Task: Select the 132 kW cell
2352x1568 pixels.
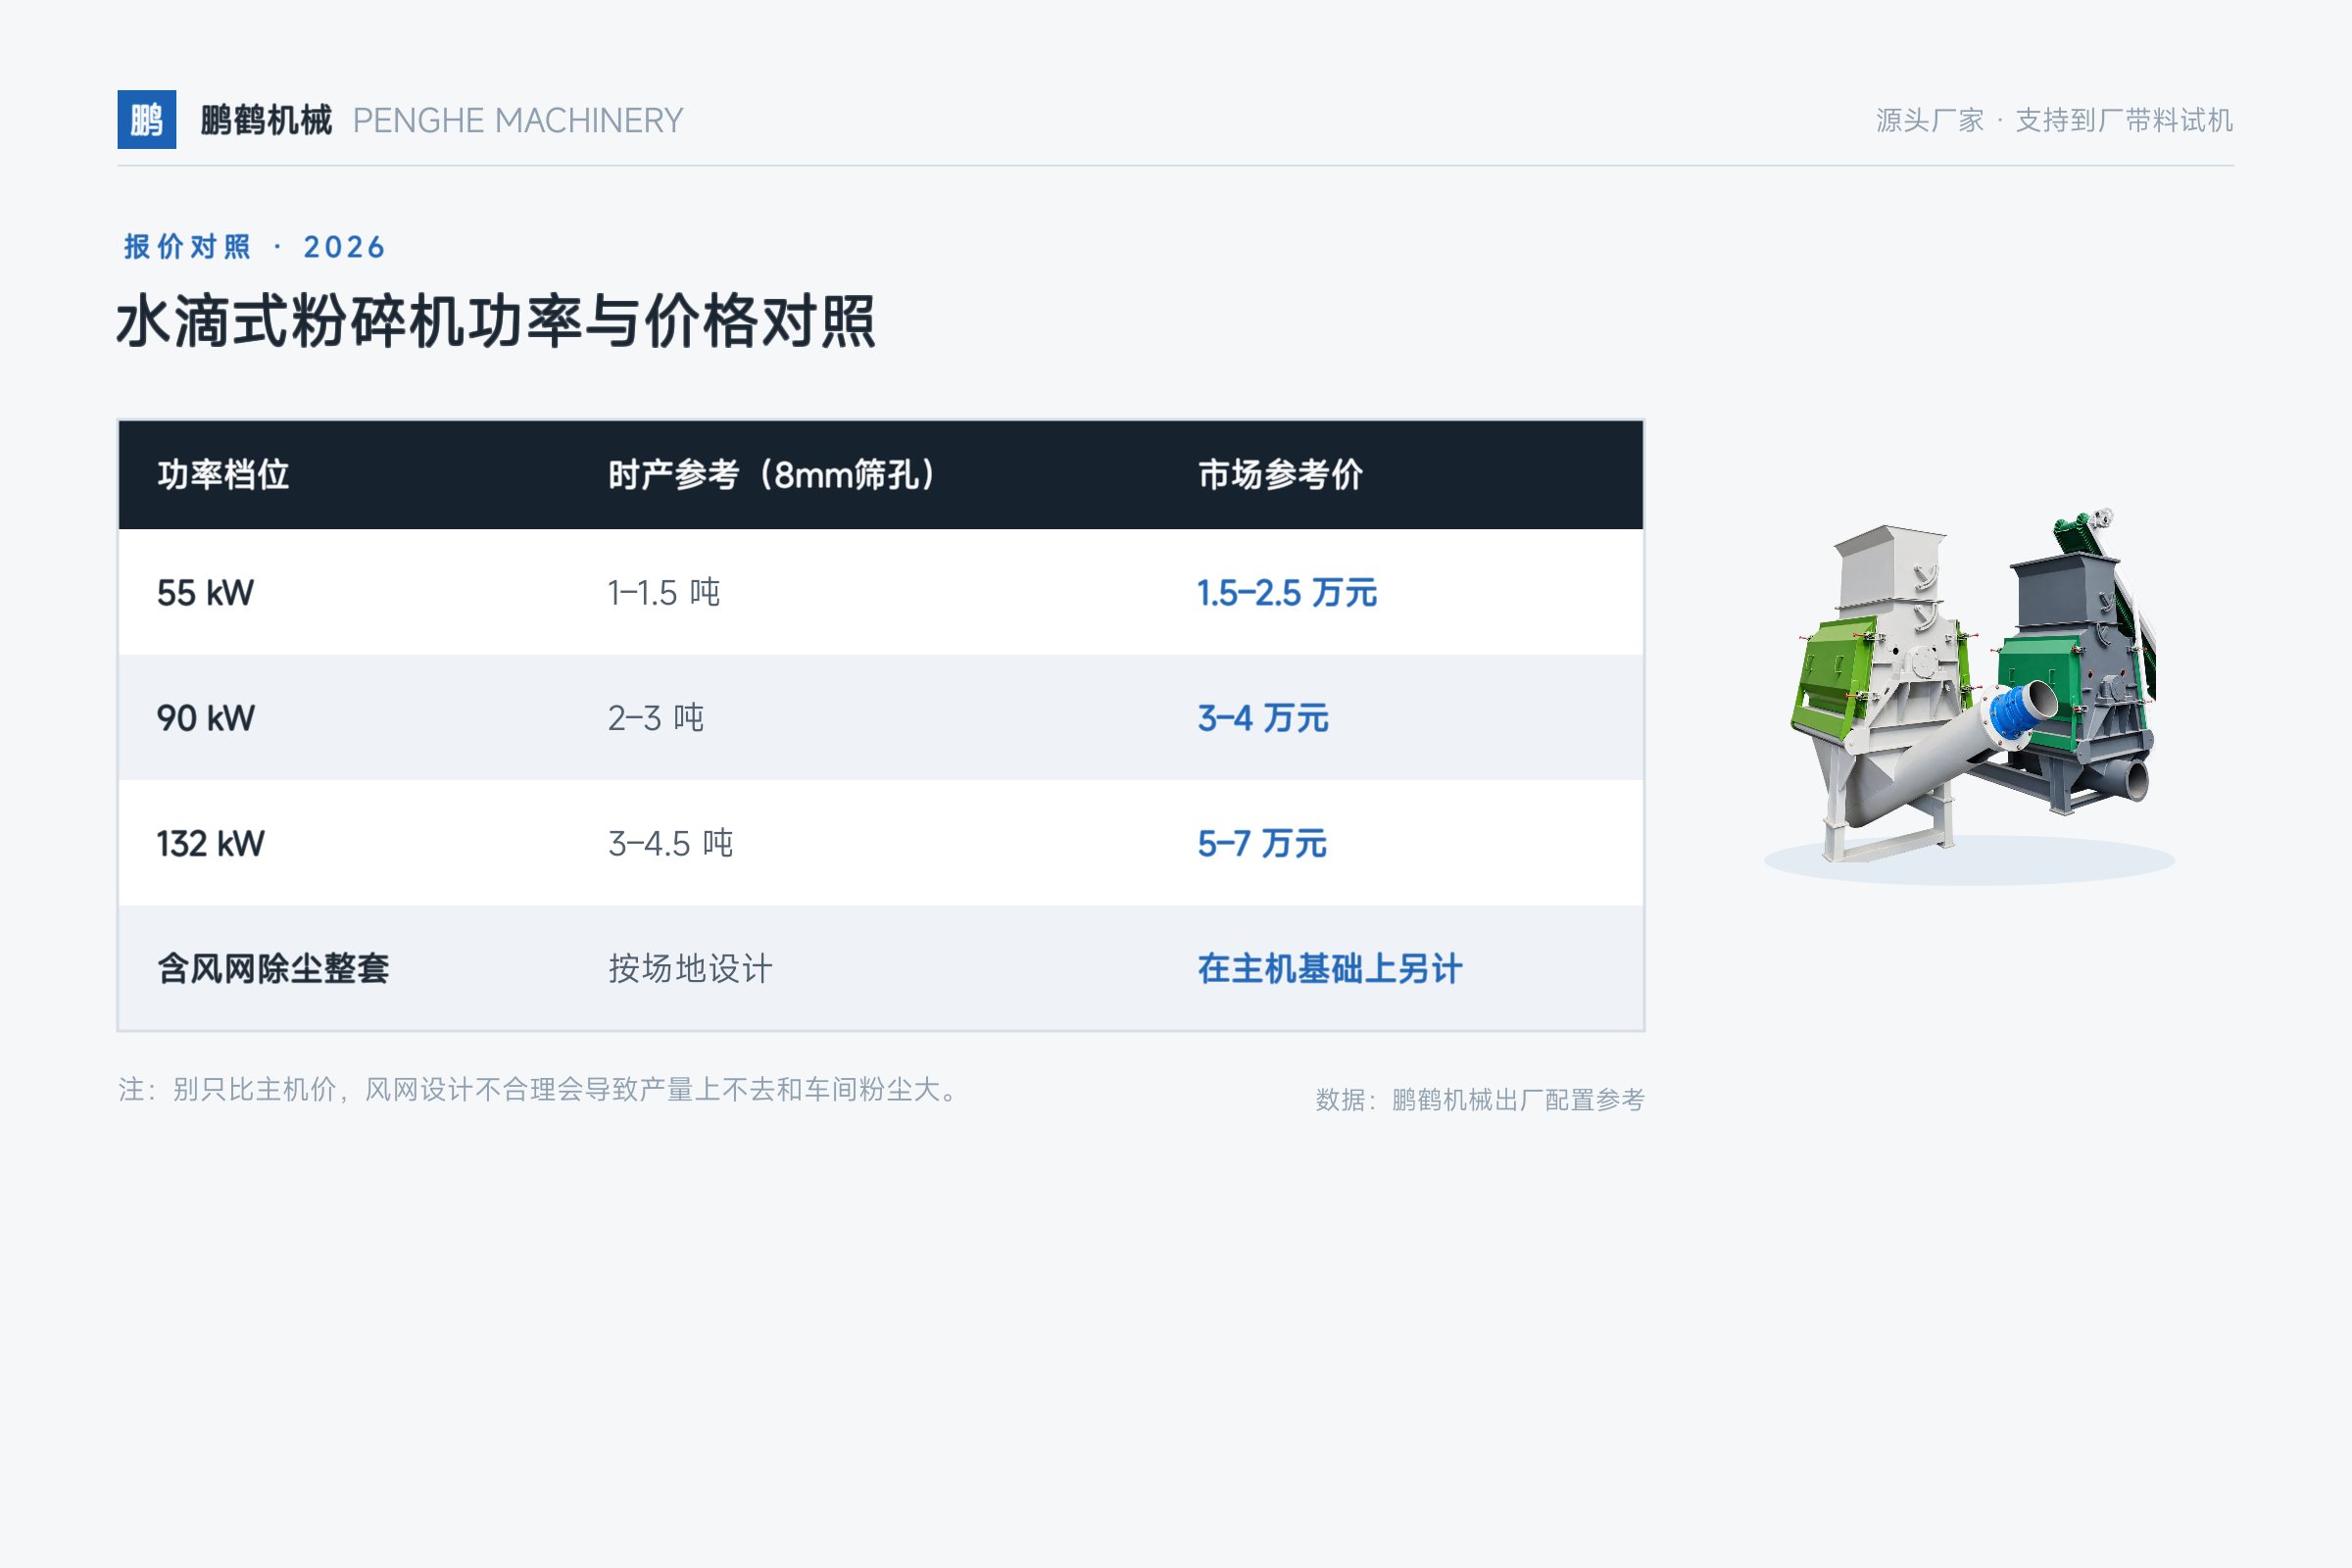Action: click(211, 844)
